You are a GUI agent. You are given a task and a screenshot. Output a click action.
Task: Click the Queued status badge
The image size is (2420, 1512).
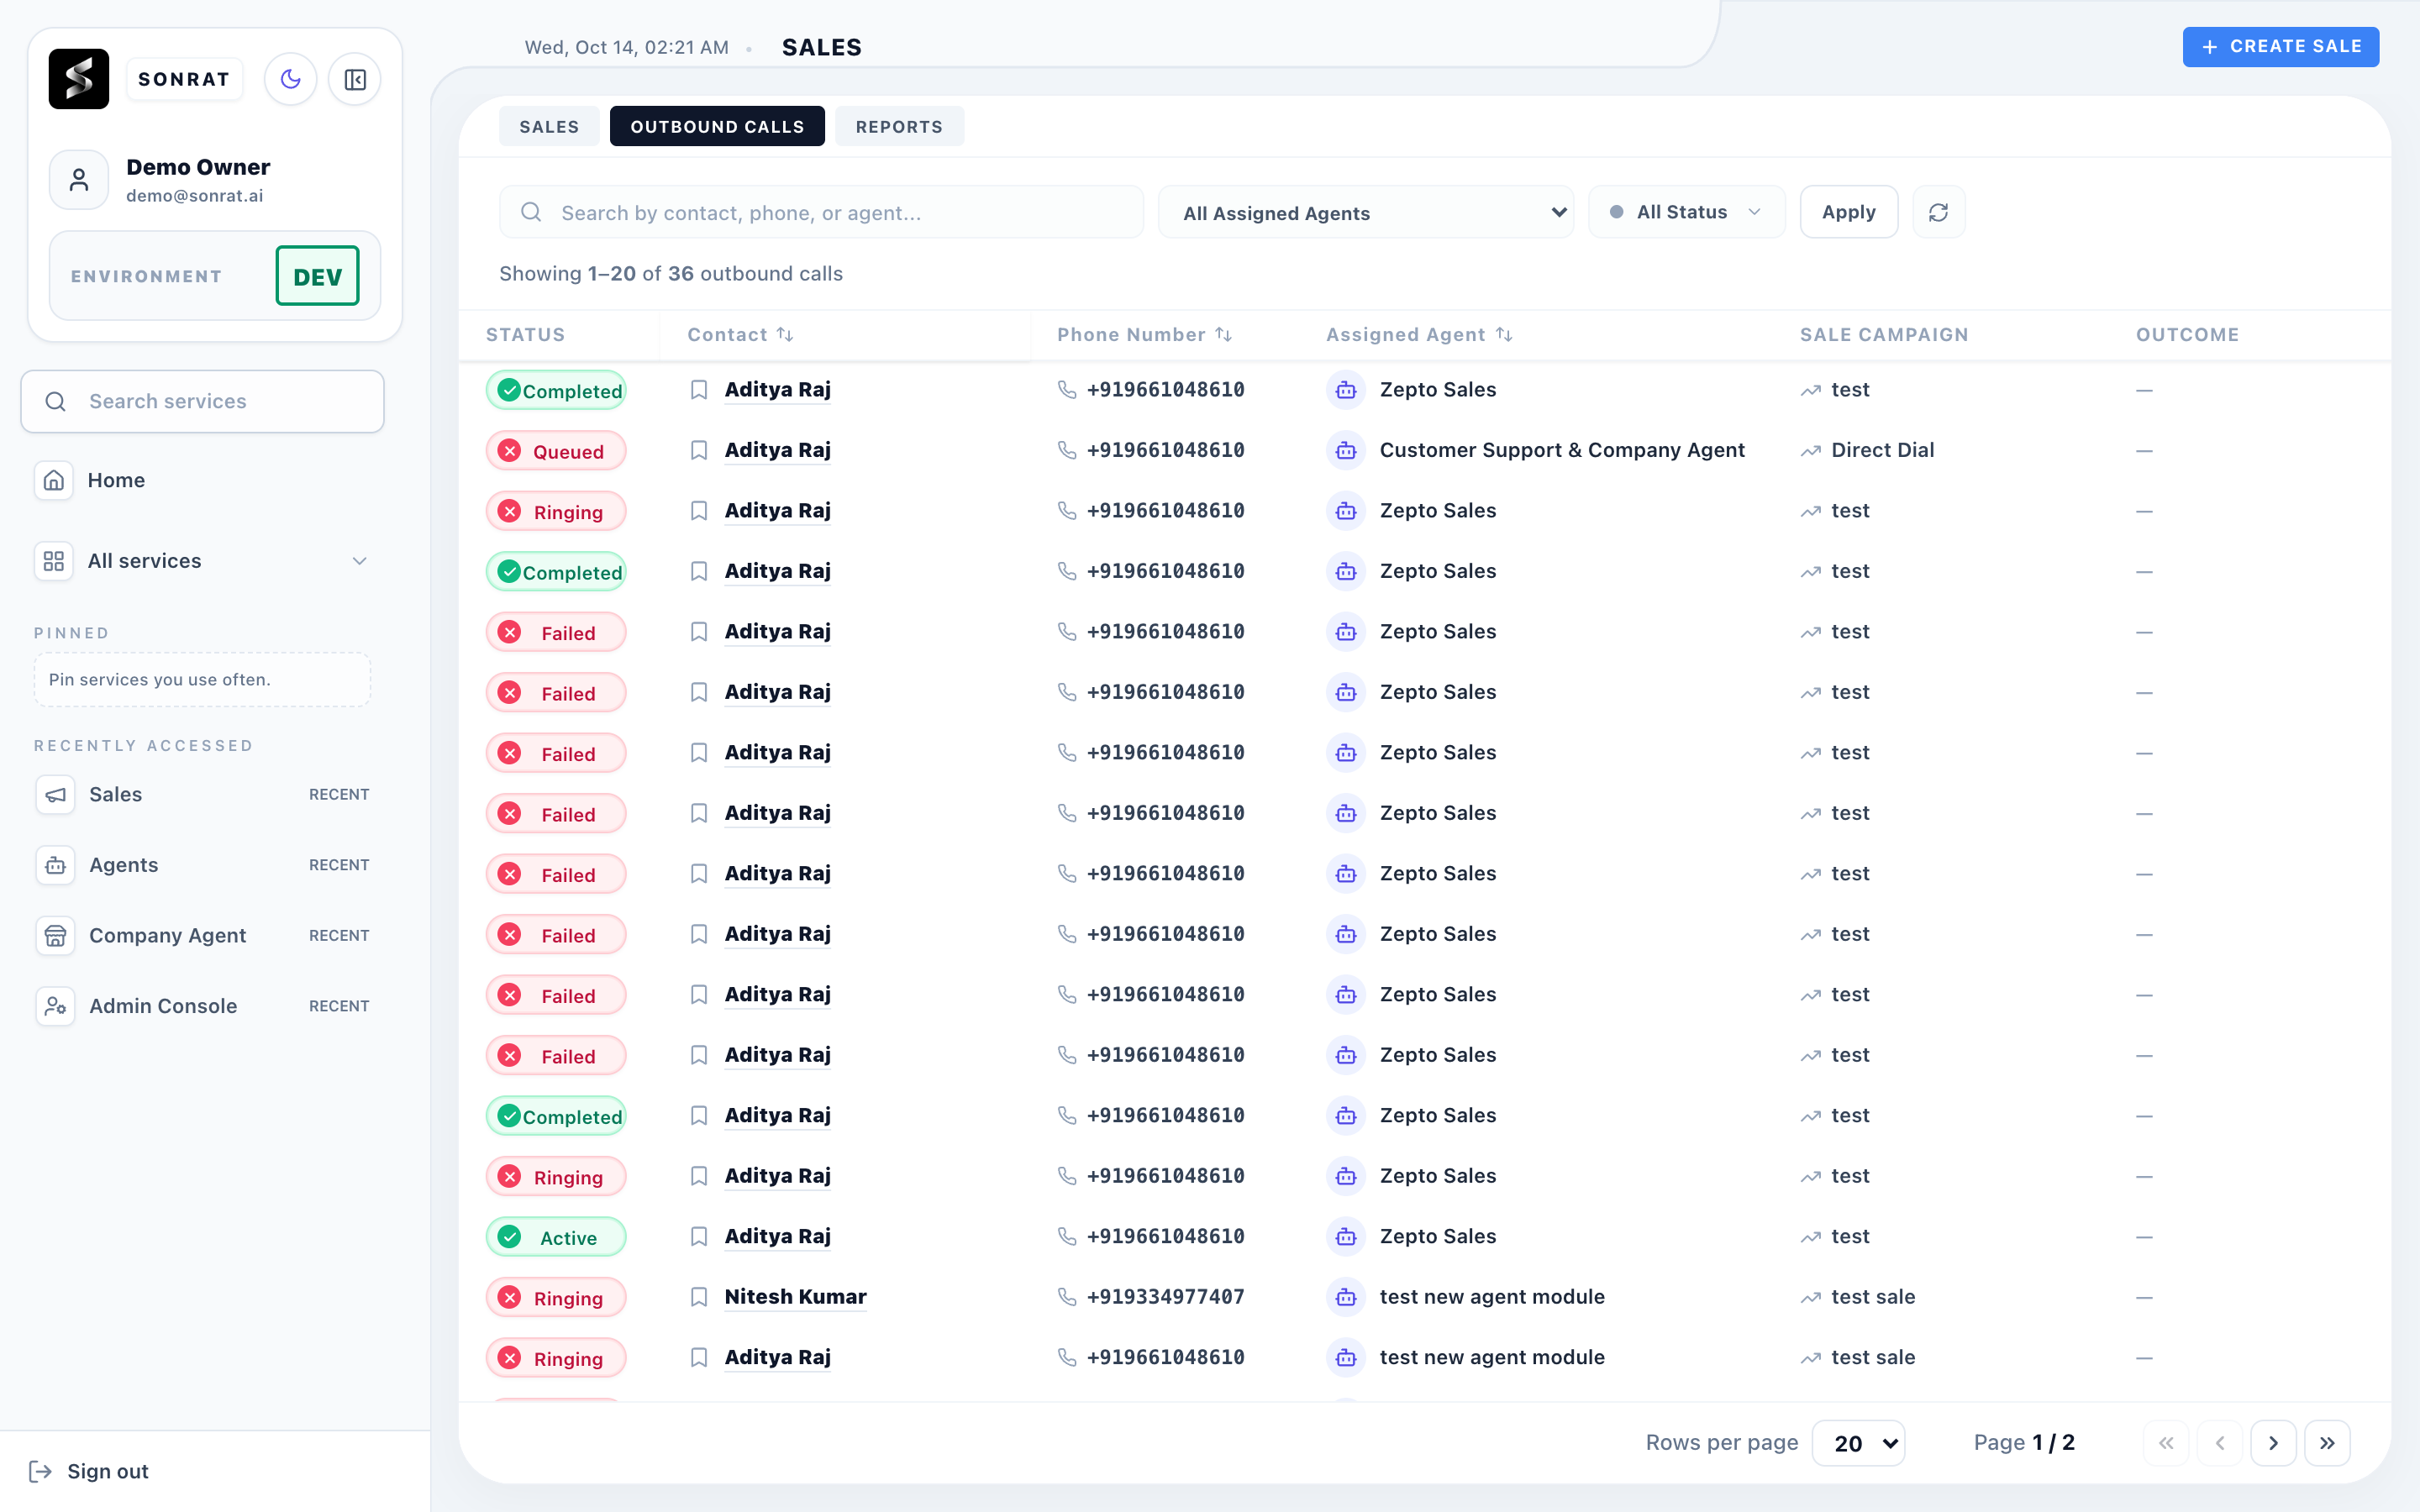pyautogui.click(x=556, y=451)
